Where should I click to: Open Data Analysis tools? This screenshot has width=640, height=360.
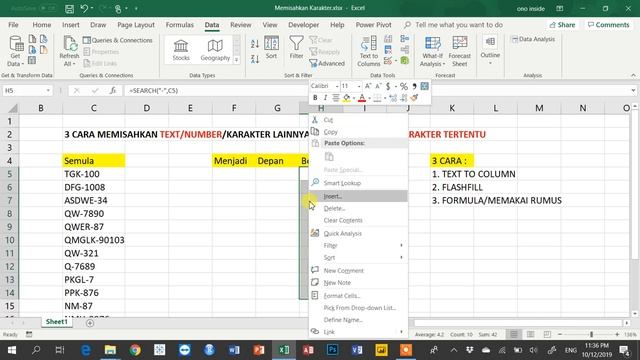point(533,39)
